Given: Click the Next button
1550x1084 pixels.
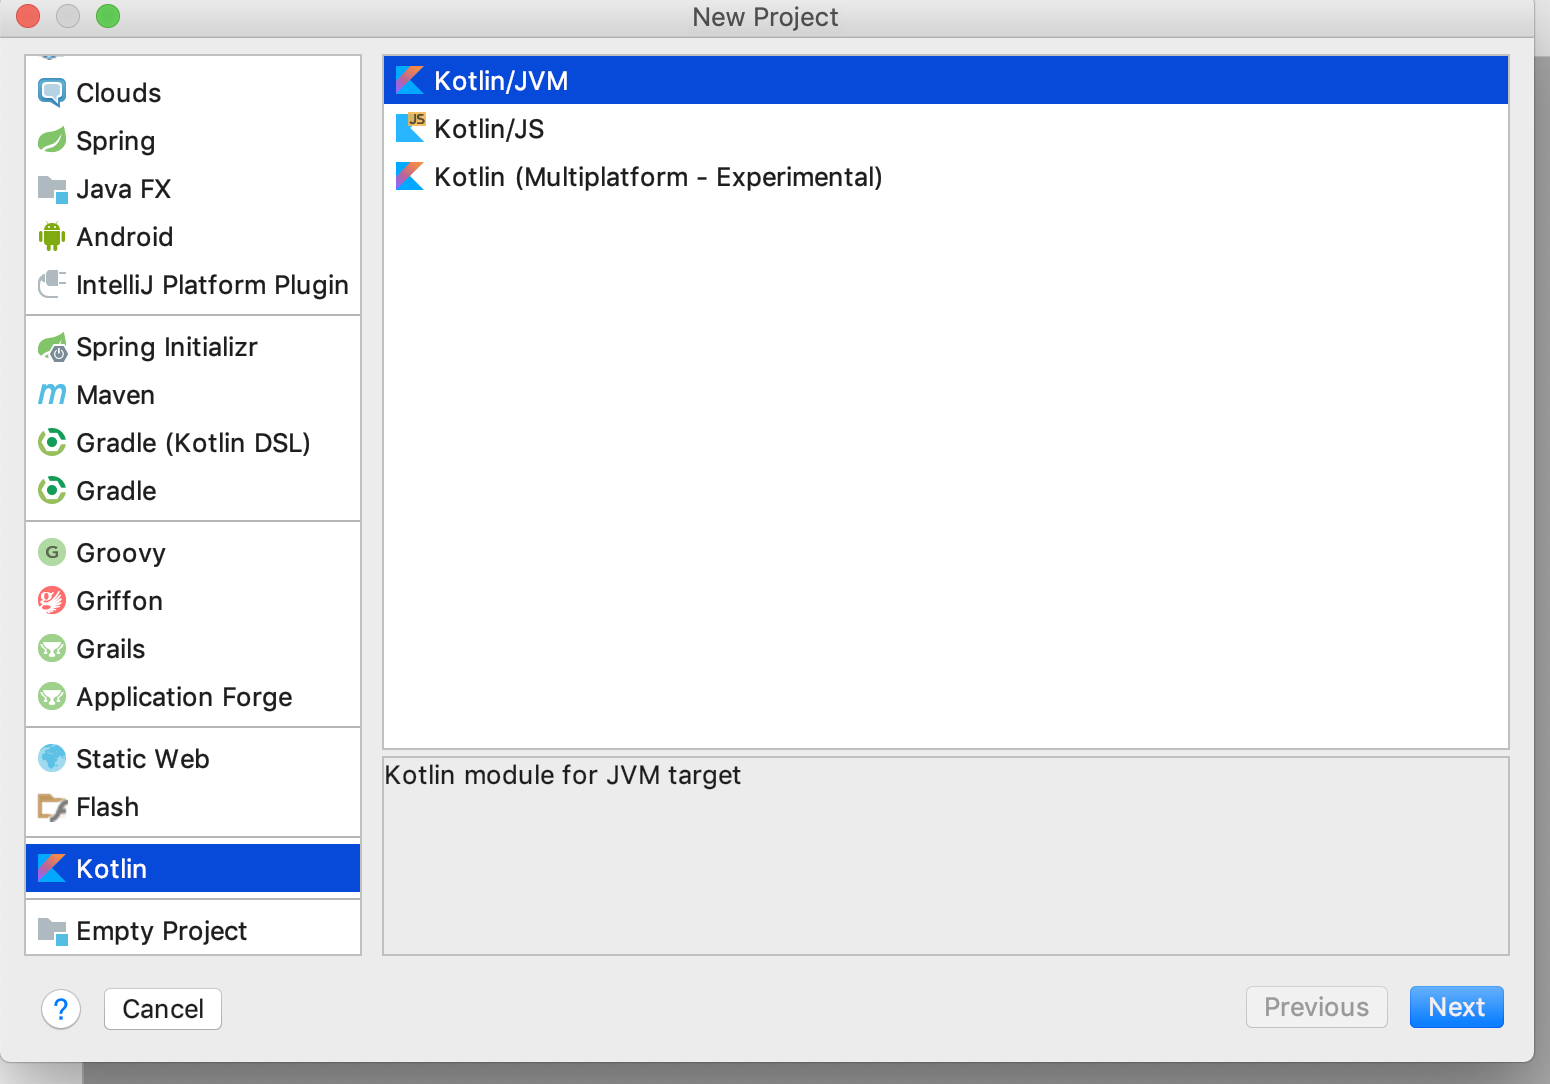Looking at the screenshot, I should click(1457, 1007).
